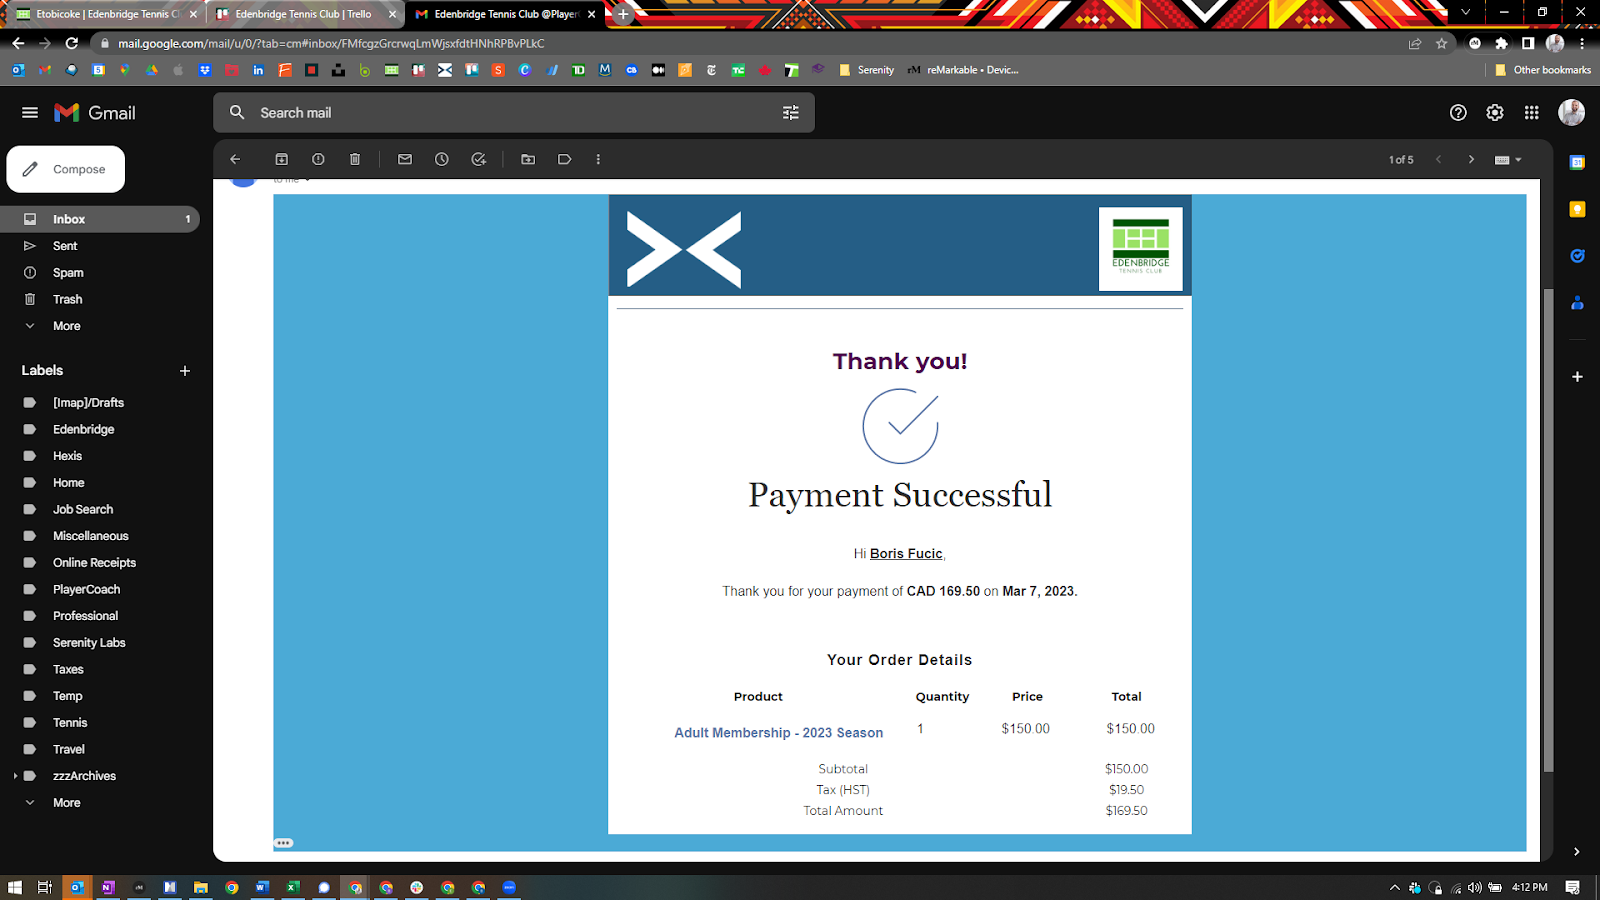
Task: Click the browser address bar URL
Action: pyautogui.click(x=331, y=43)
